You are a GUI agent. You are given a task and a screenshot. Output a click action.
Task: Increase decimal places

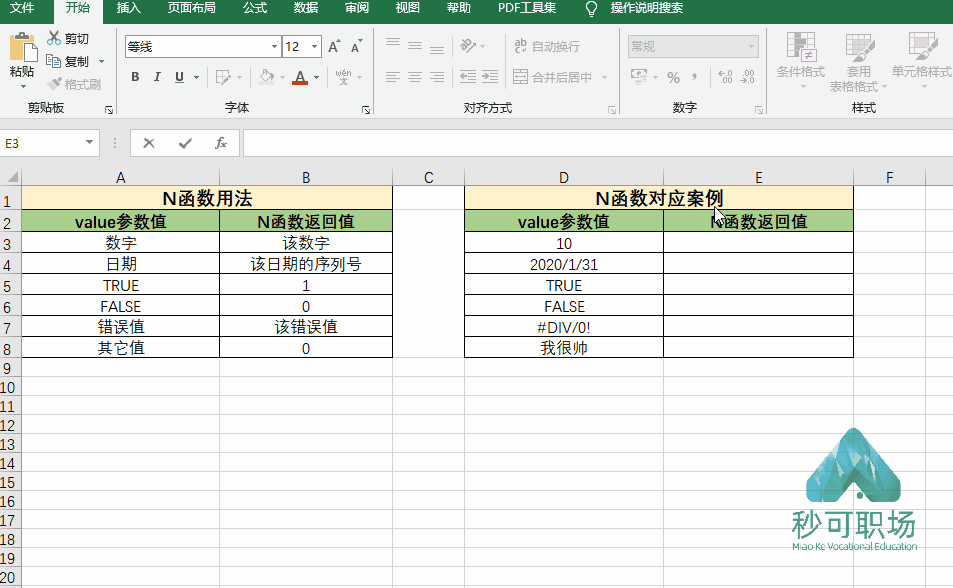point(725,77)
